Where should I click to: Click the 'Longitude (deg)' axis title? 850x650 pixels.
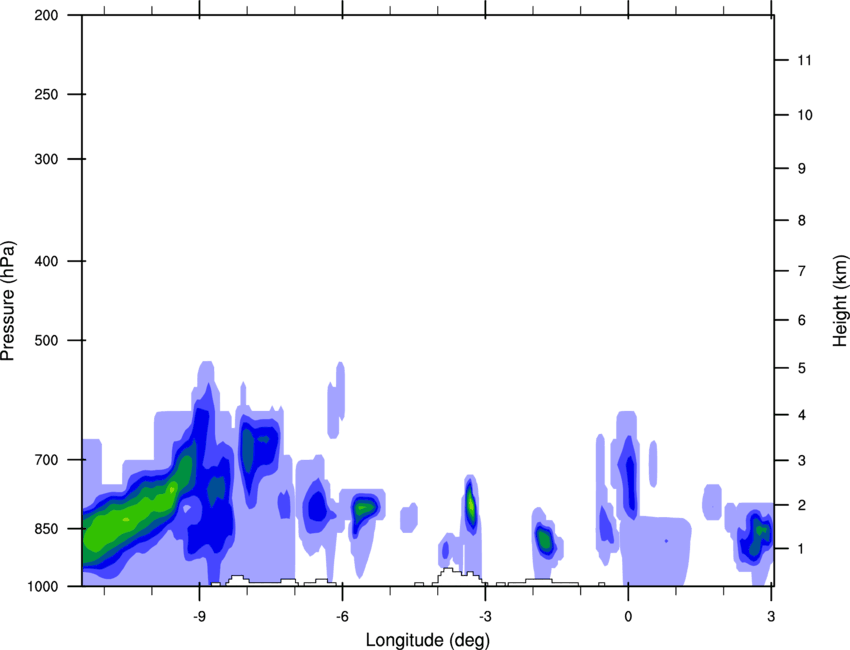point(428,640)
